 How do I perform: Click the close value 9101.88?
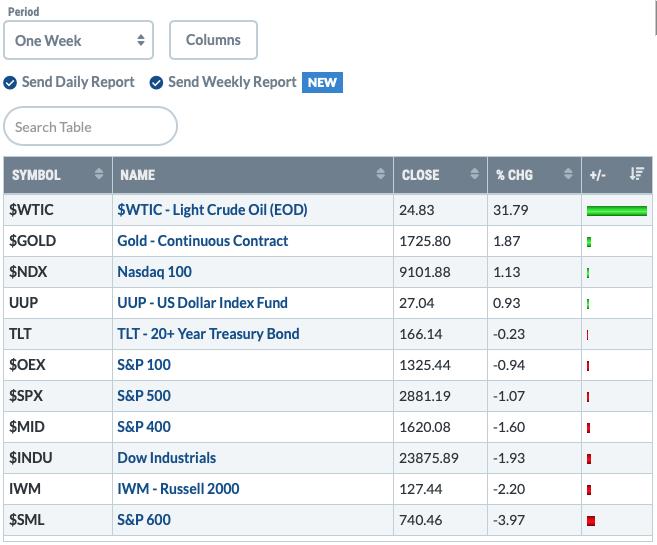point(425,272)
